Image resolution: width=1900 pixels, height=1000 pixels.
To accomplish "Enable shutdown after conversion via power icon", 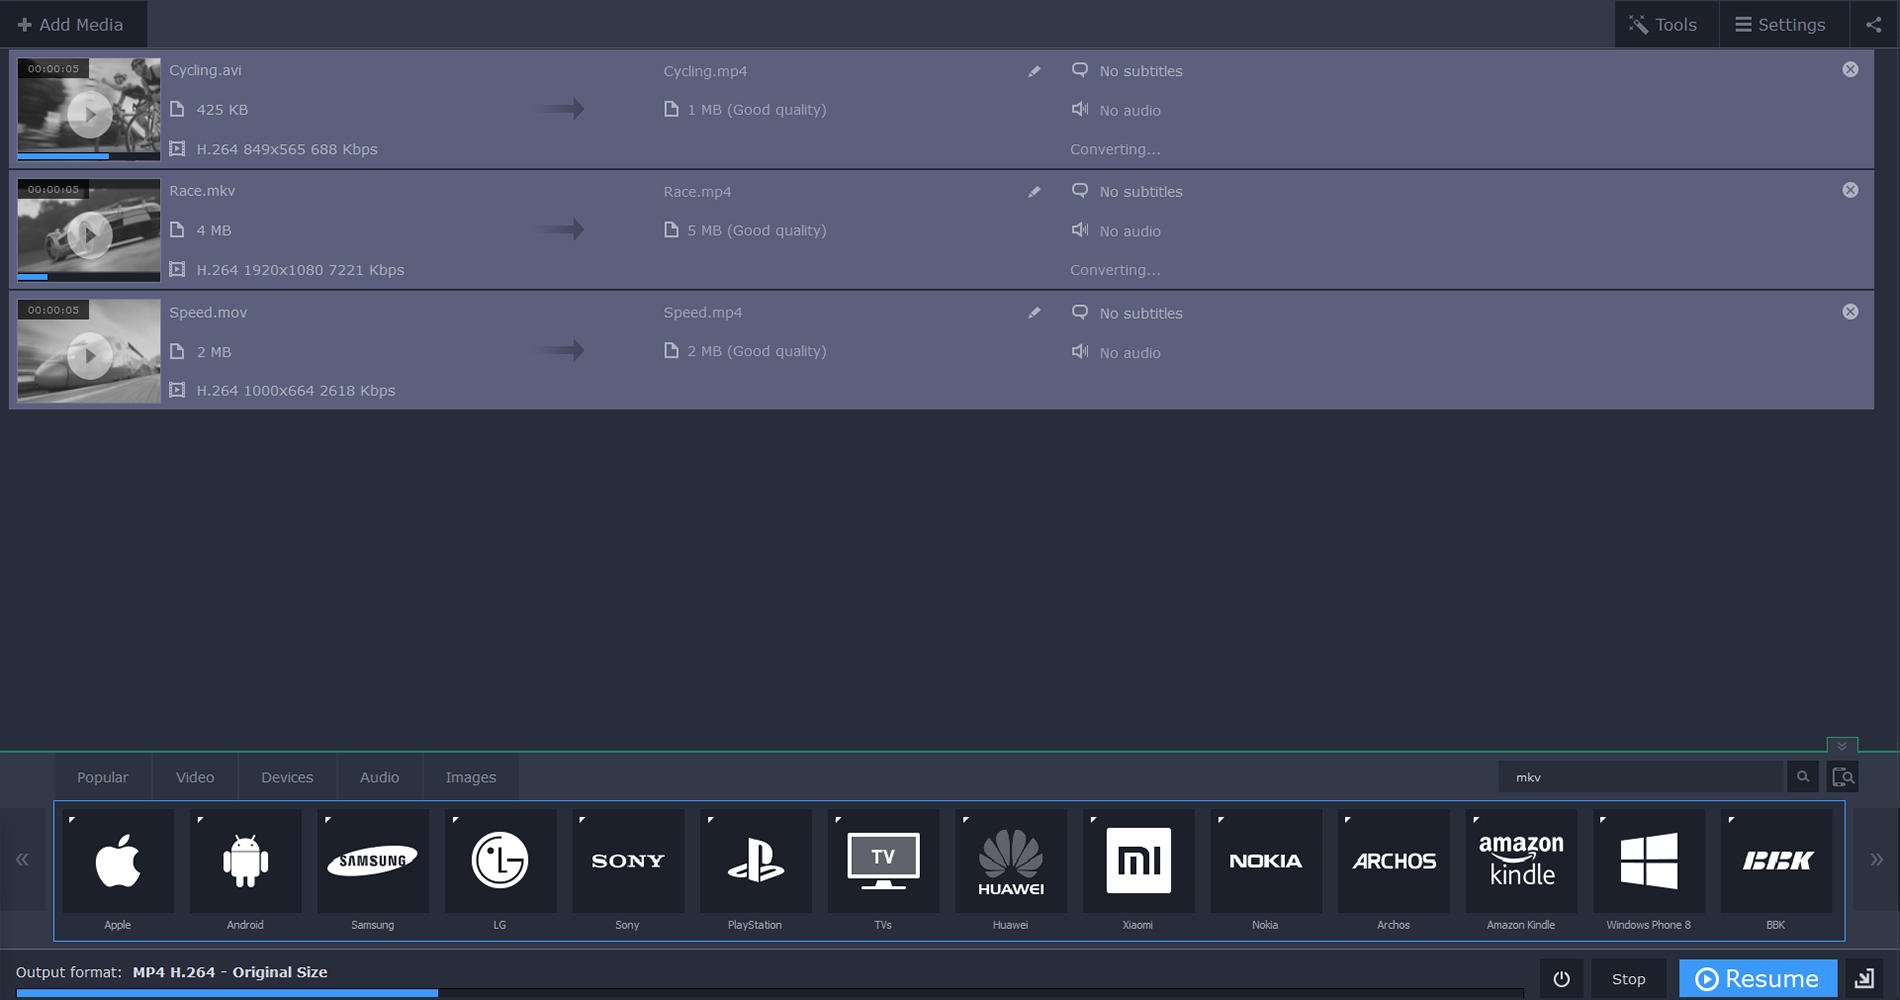I will click(x=1561, y=978).
